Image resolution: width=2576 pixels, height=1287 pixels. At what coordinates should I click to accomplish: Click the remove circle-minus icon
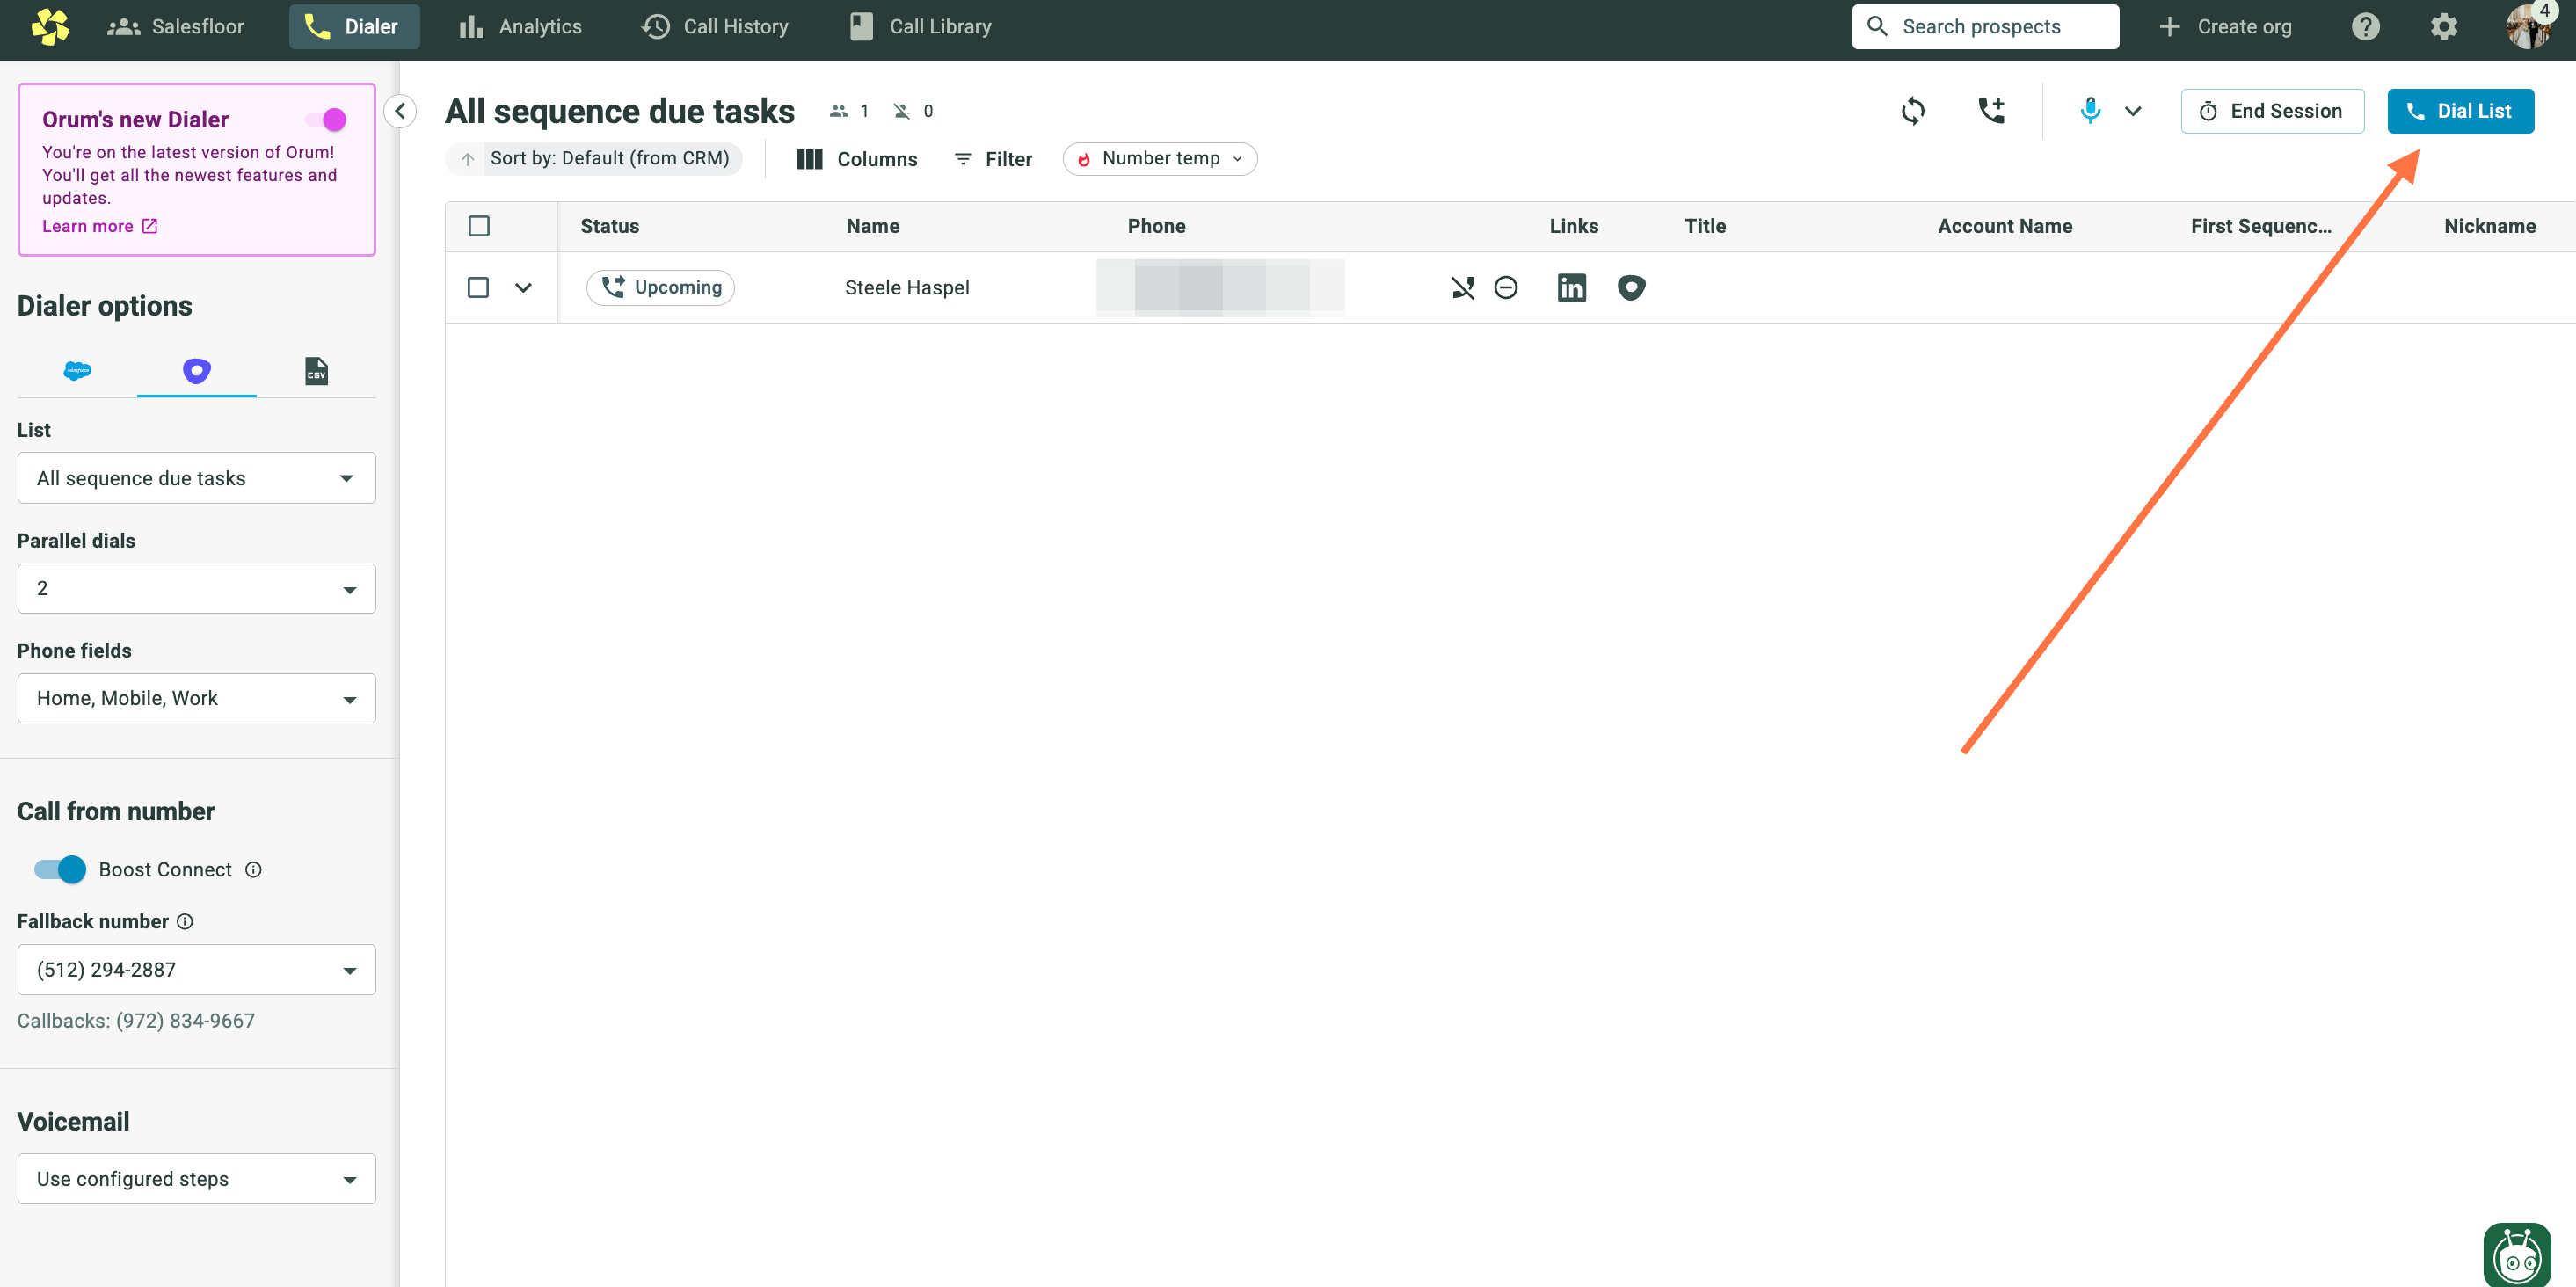1506,288
